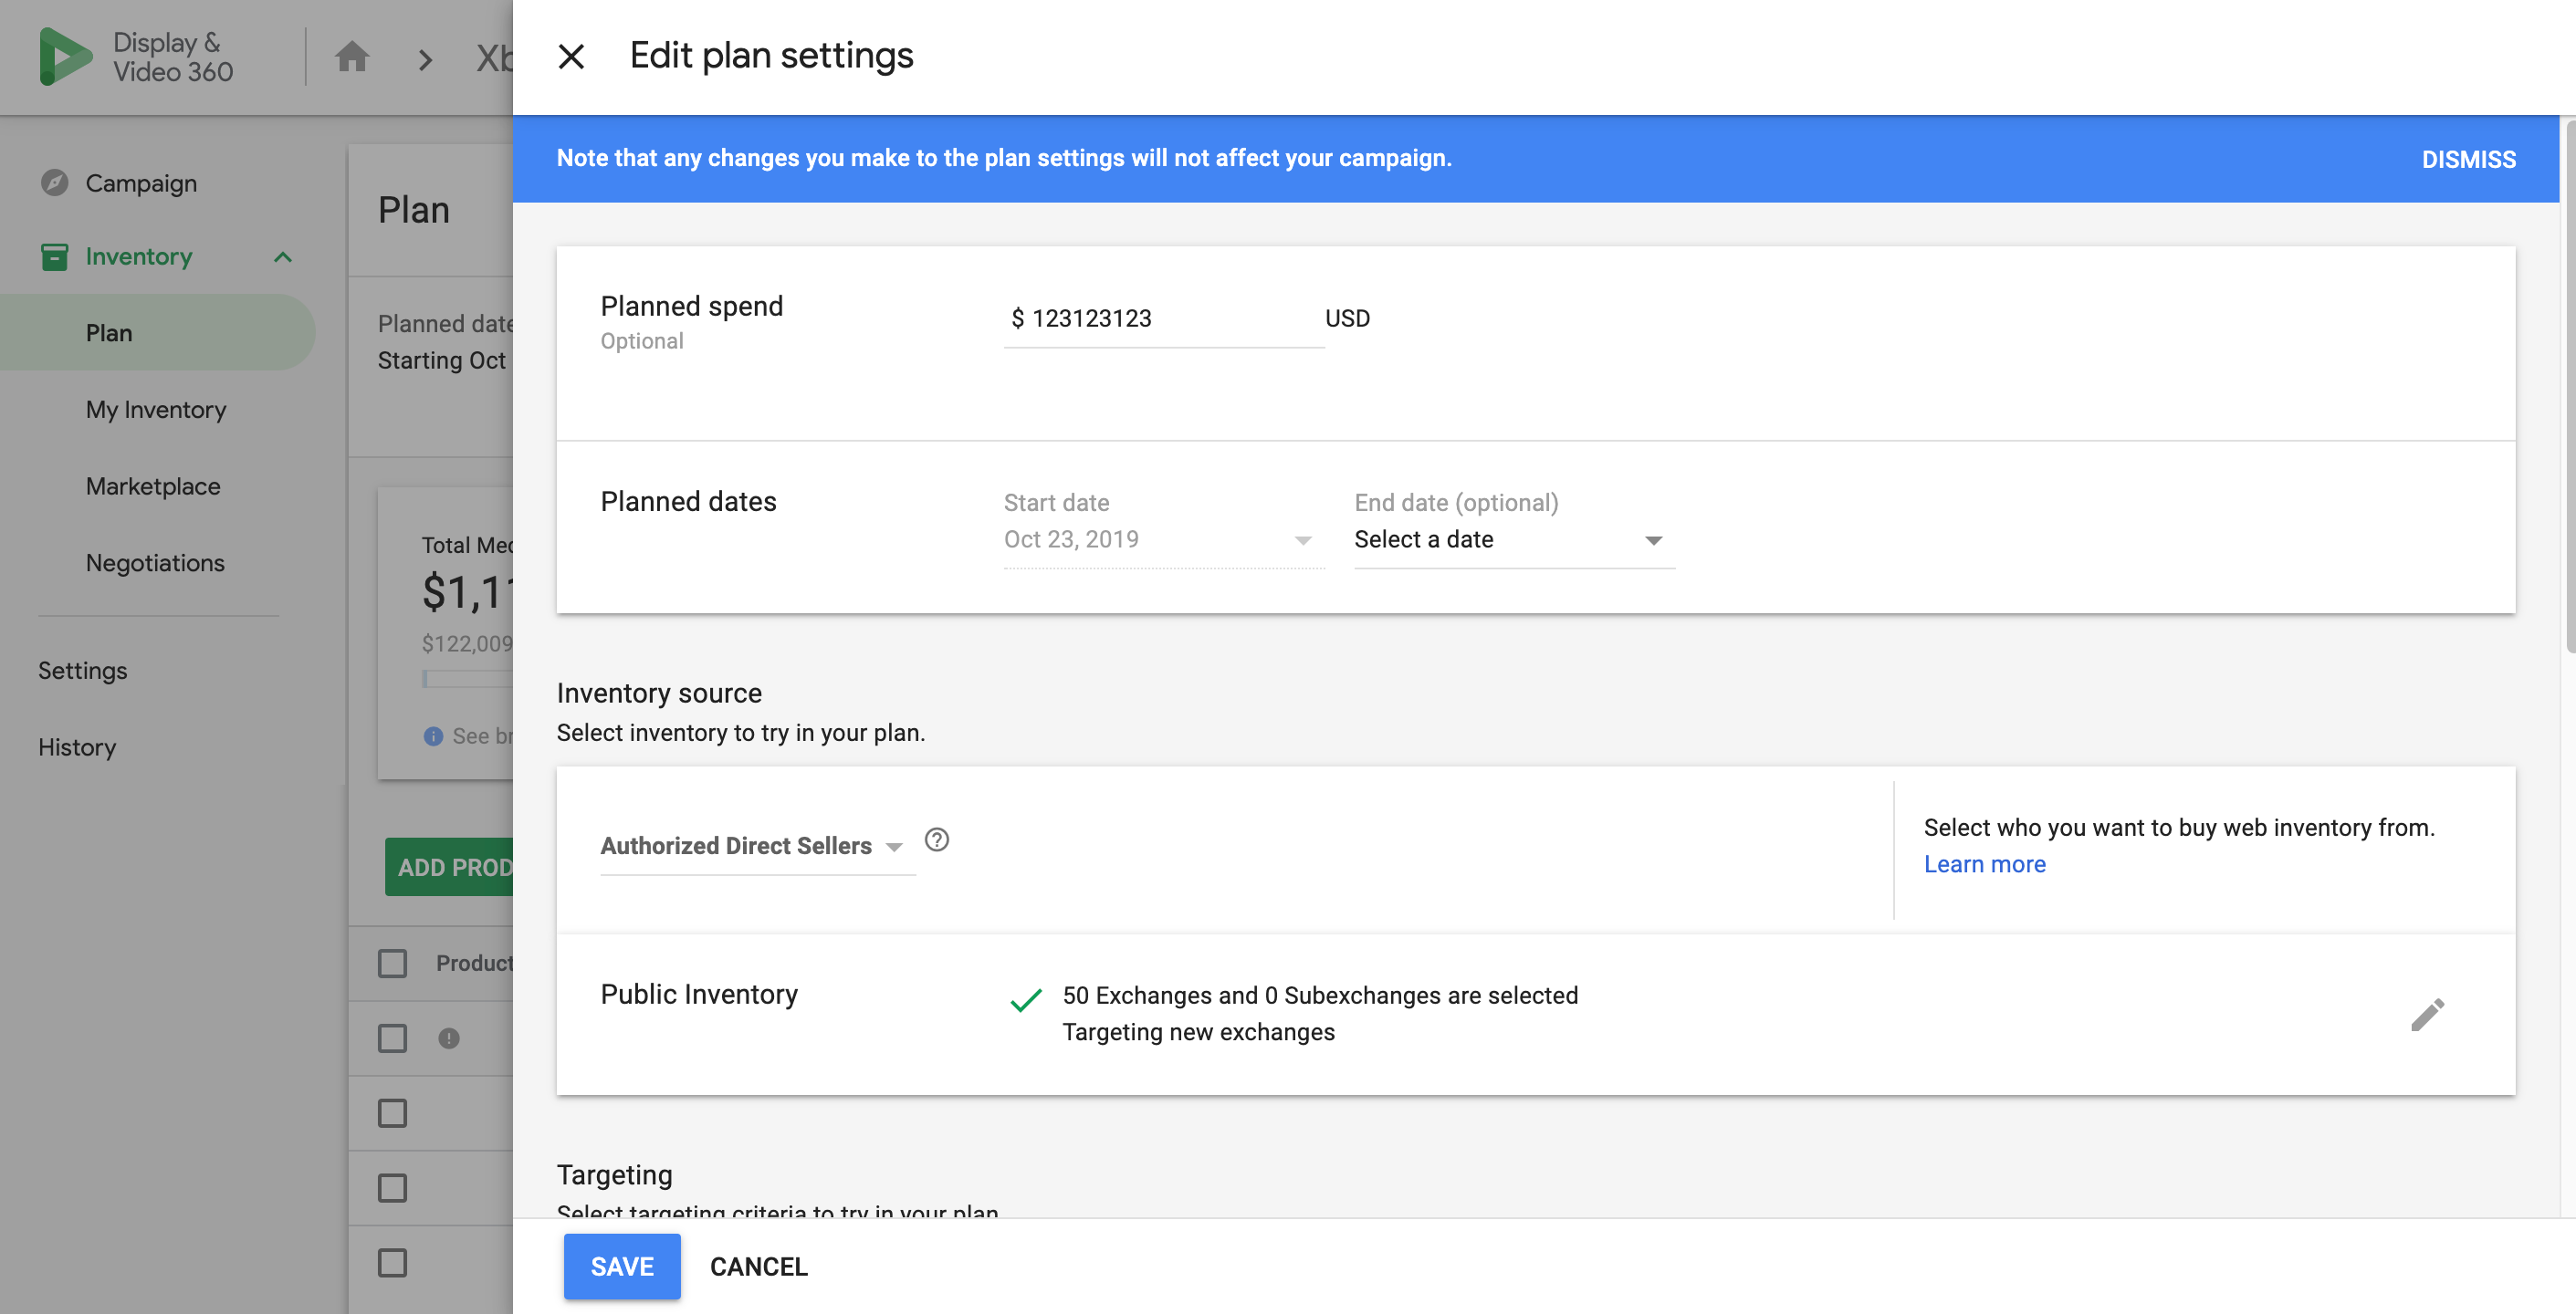Open My Inventory in the sidebar
The height and width of the screenshot is (1314, 2576).
(x=156, y=410)
